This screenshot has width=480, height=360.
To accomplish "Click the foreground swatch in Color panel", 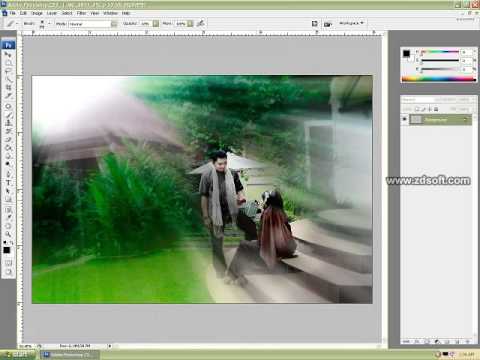I will pos(406,53).
